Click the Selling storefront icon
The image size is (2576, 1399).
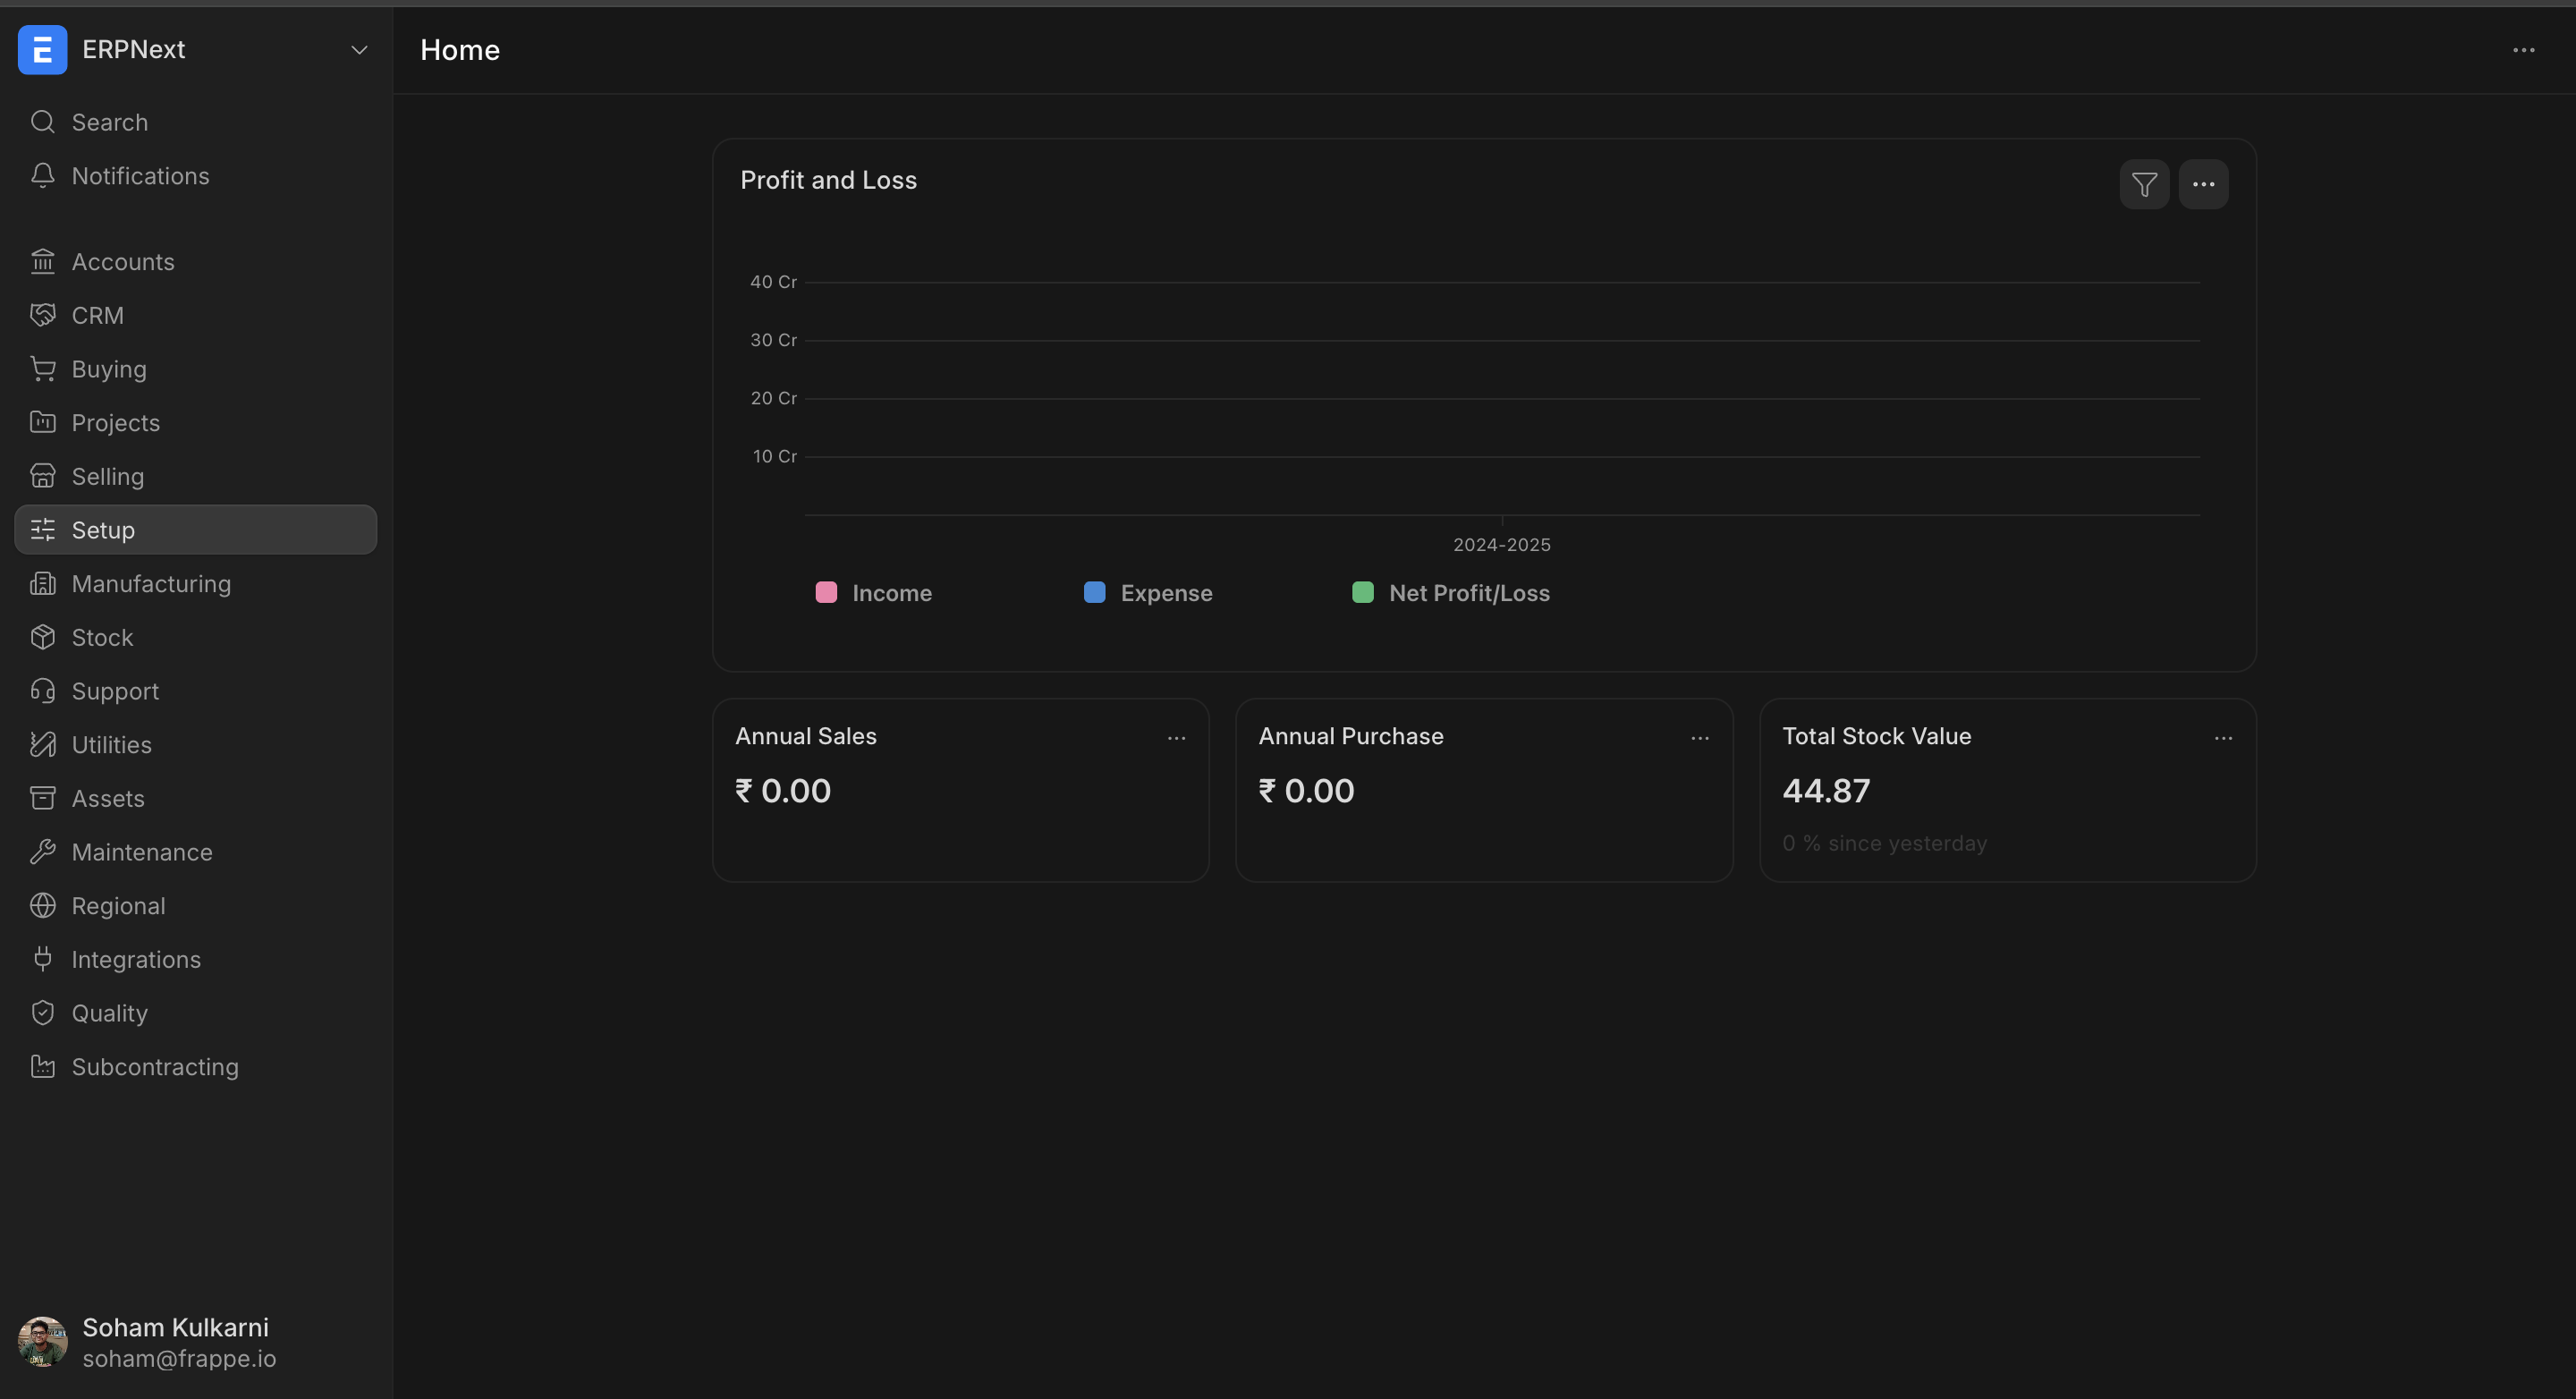[42, 476]
